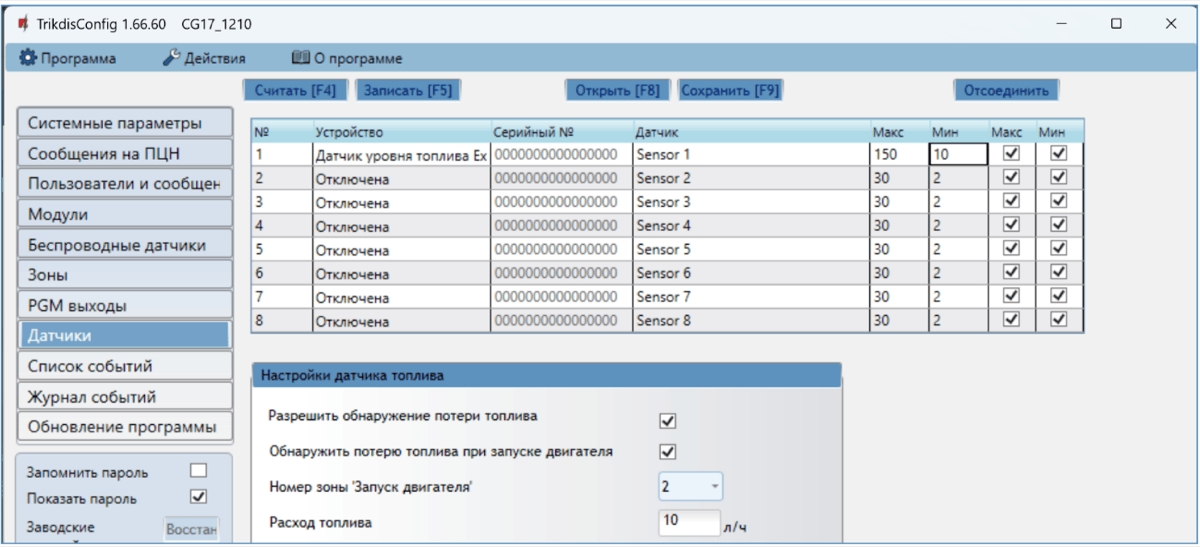
Task: Toggle Разрешить обнаружение потери топлива checkbox
Action: 668,421
